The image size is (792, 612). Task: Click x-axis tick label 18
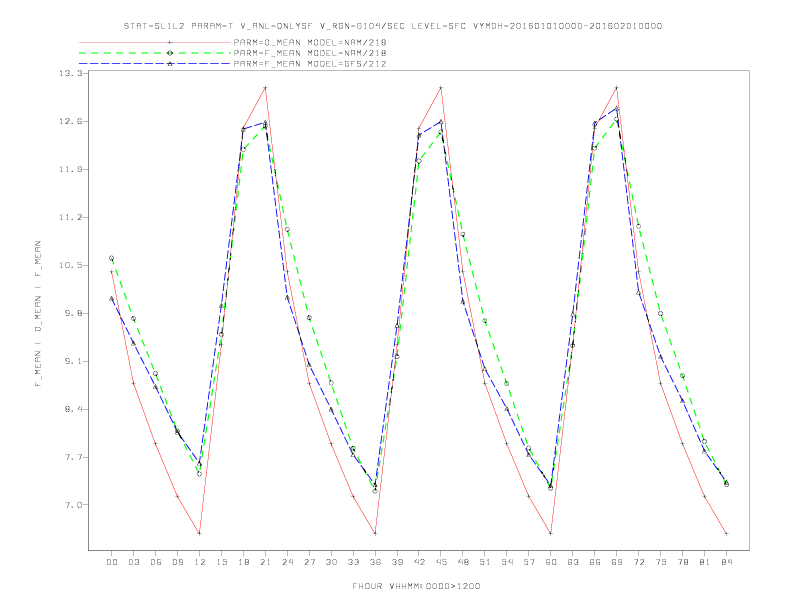pyautogui.click(x=243, y=562)
